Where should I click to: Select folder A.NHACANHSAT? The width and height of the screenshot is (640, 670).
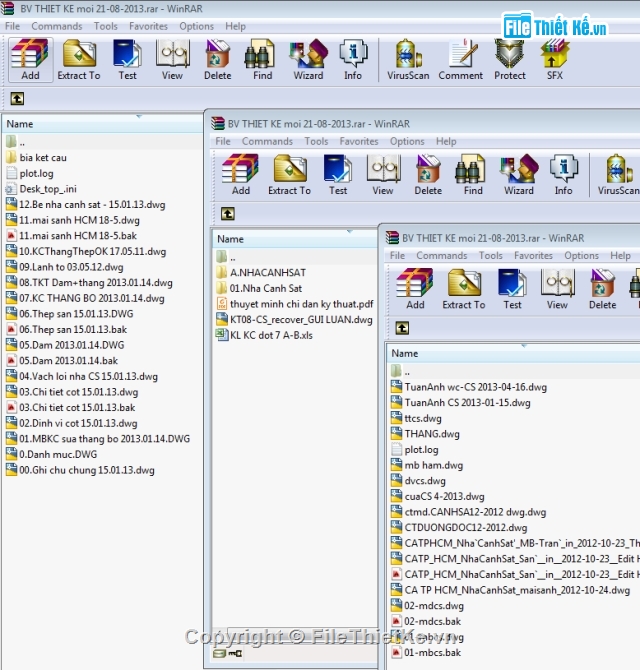point(267,273)
